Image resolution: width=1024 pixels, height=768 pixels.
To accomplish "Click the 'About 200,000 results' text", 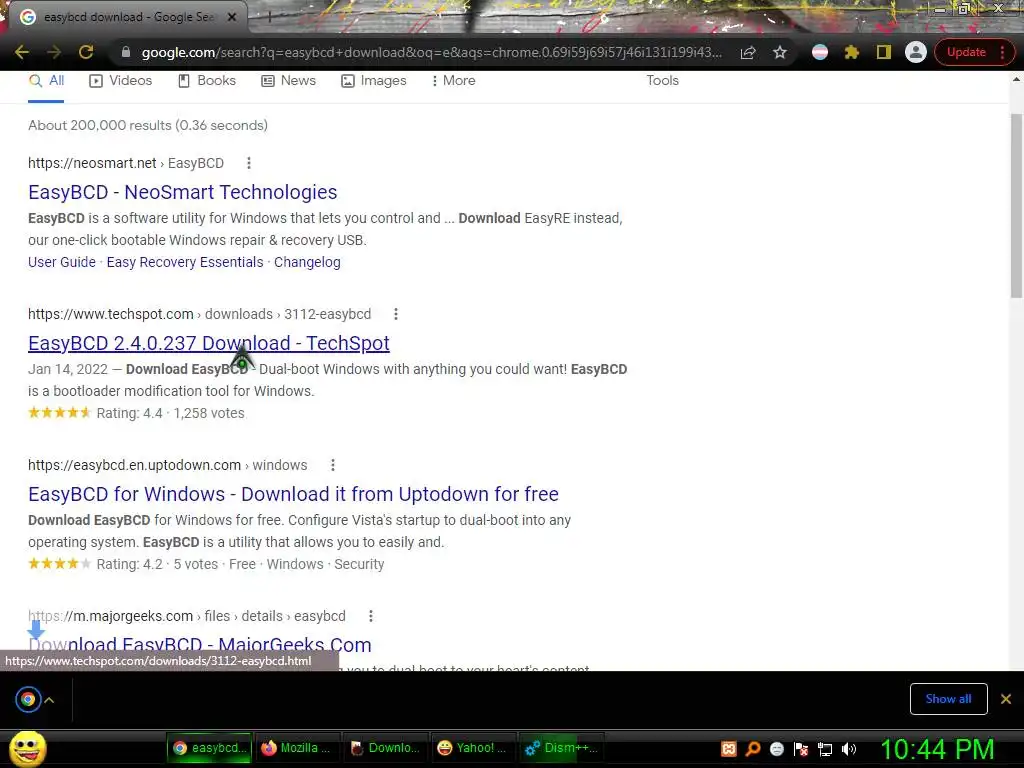I will 148,125.
